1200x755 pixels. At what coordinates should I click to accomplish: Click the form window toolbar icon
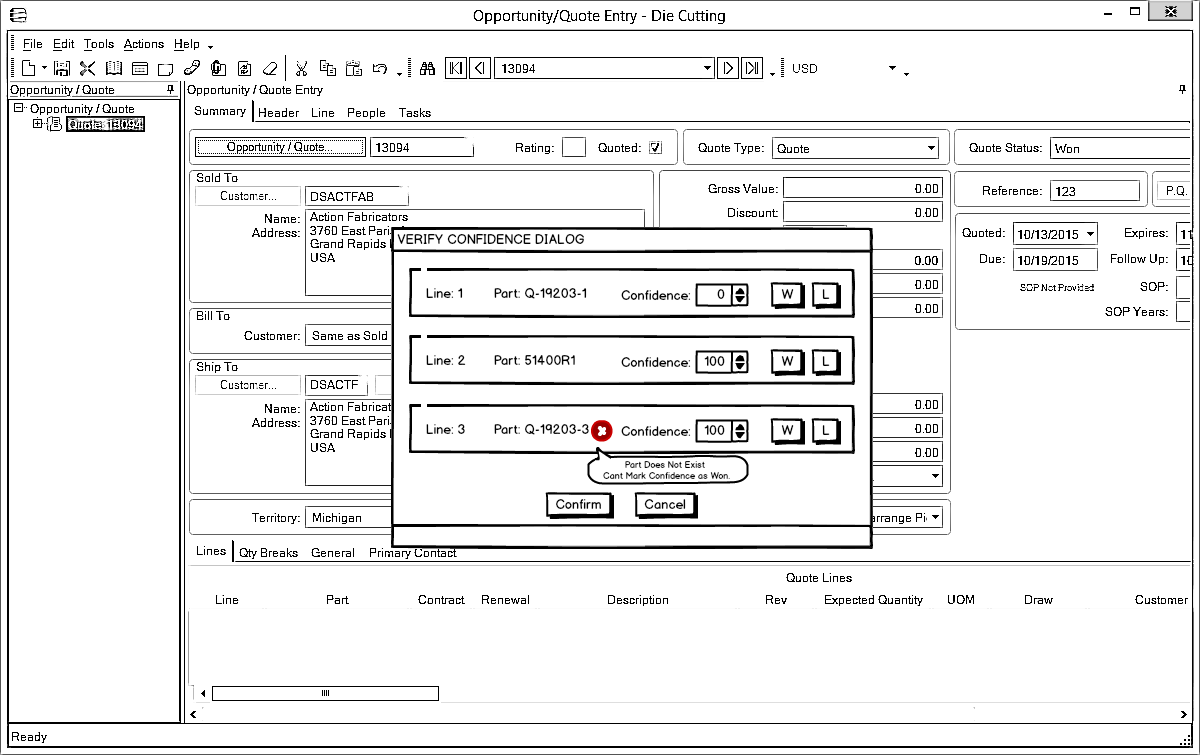point(140,69)
